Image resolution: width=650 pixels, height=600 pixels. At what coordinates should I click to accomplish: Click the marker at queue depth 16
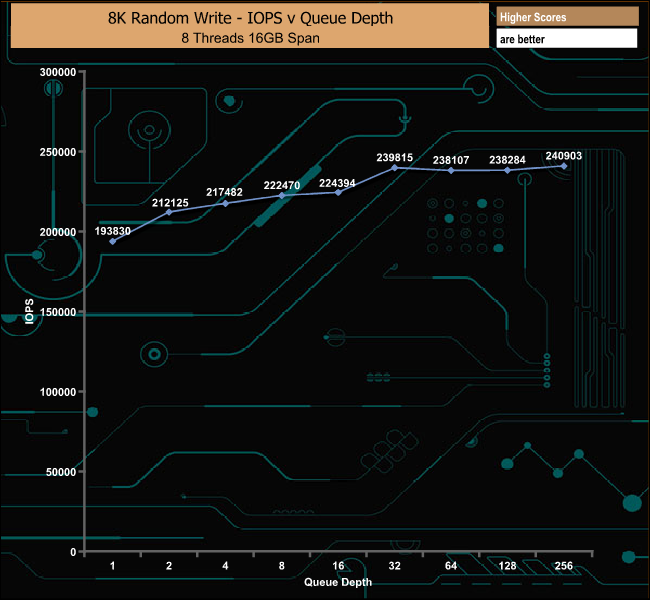point(338,192)
